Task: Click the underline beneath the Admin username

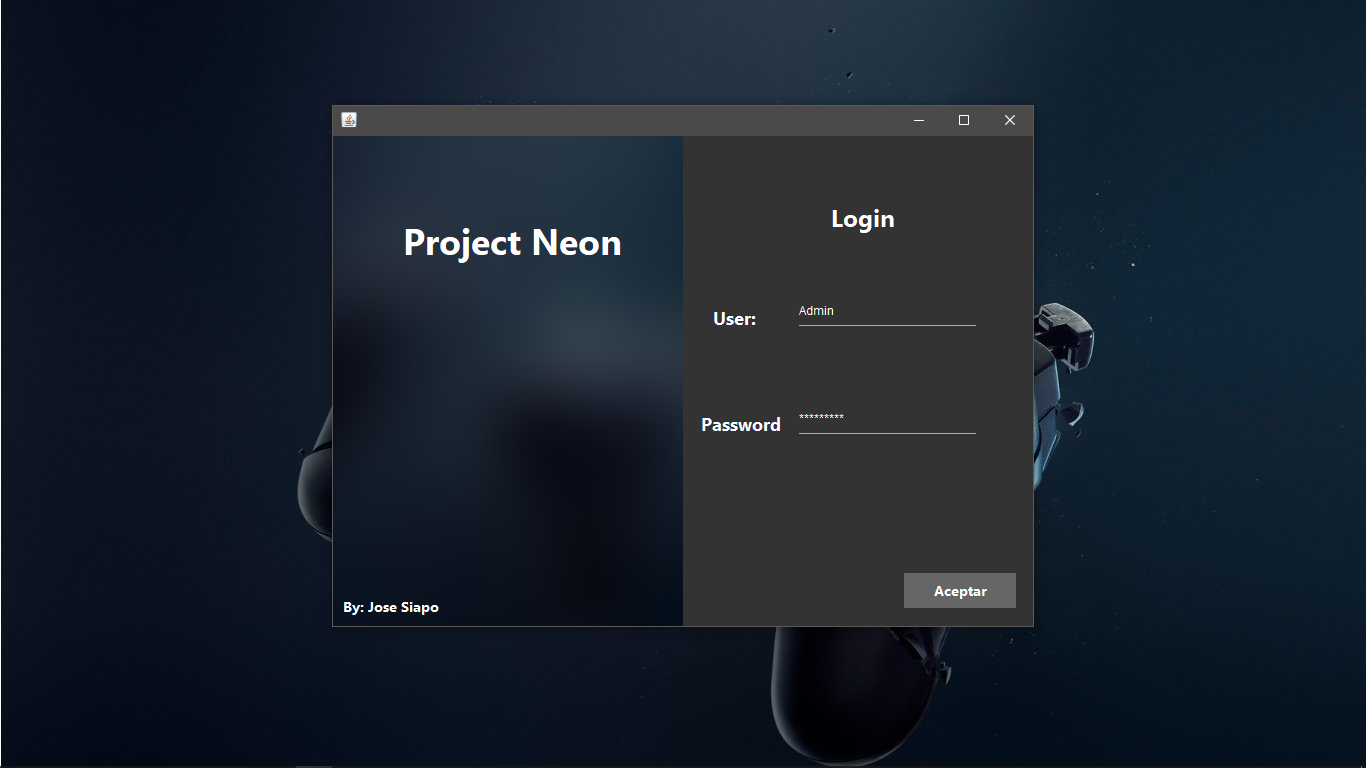Action: point(886,323)
